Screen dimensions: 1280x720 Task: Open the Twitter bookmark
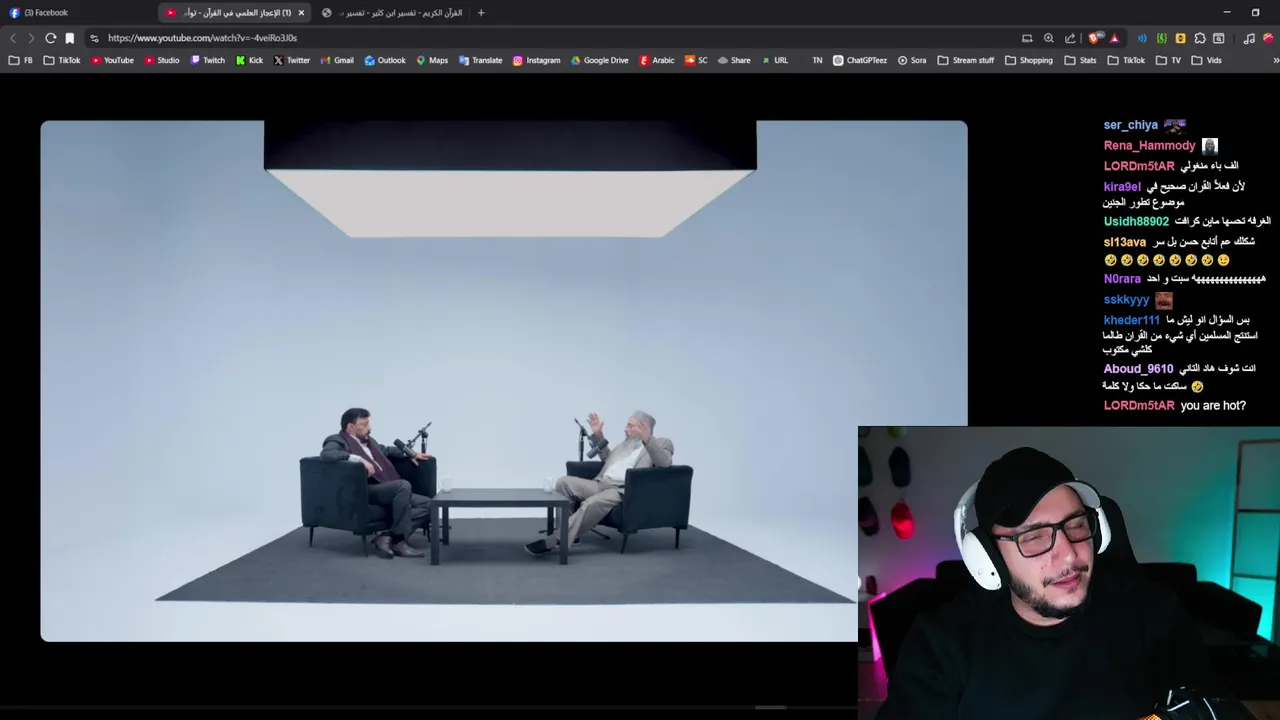point(292,60)
